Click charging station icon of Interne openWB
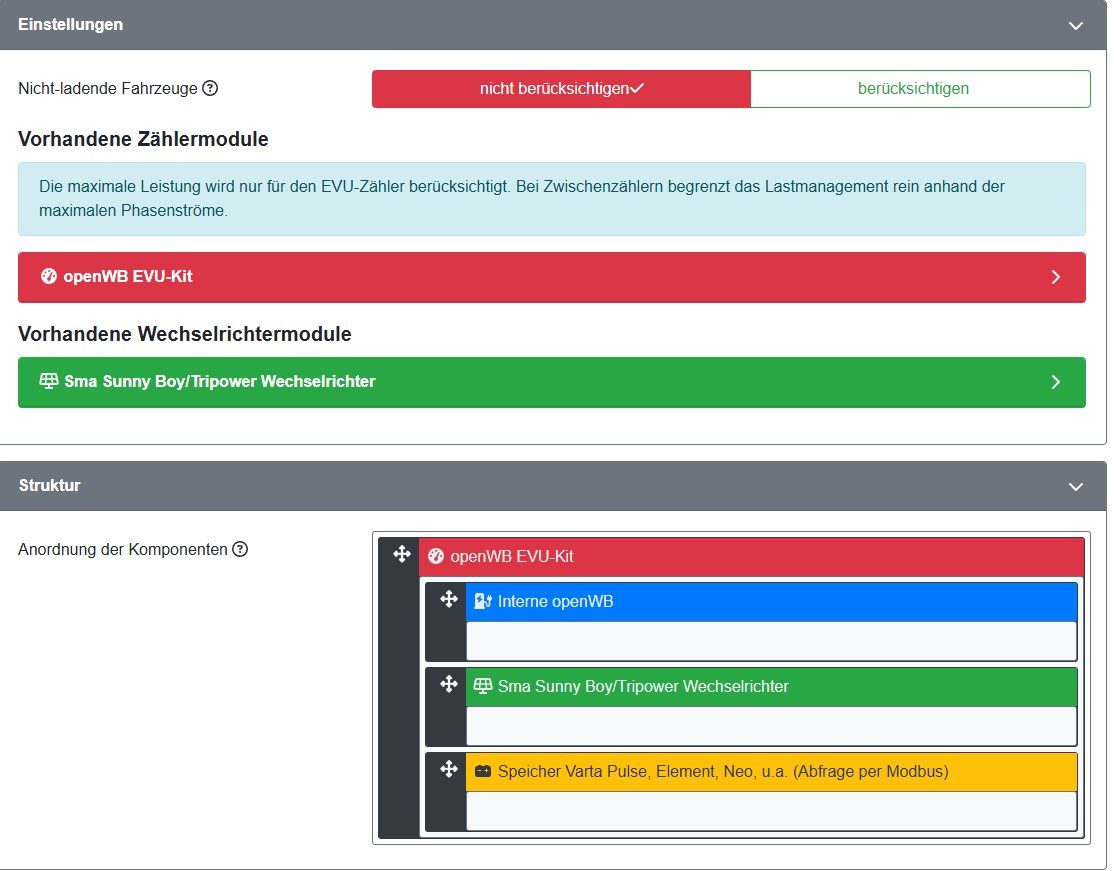This screenshot has height=871, width=1114. click(483, 601)
